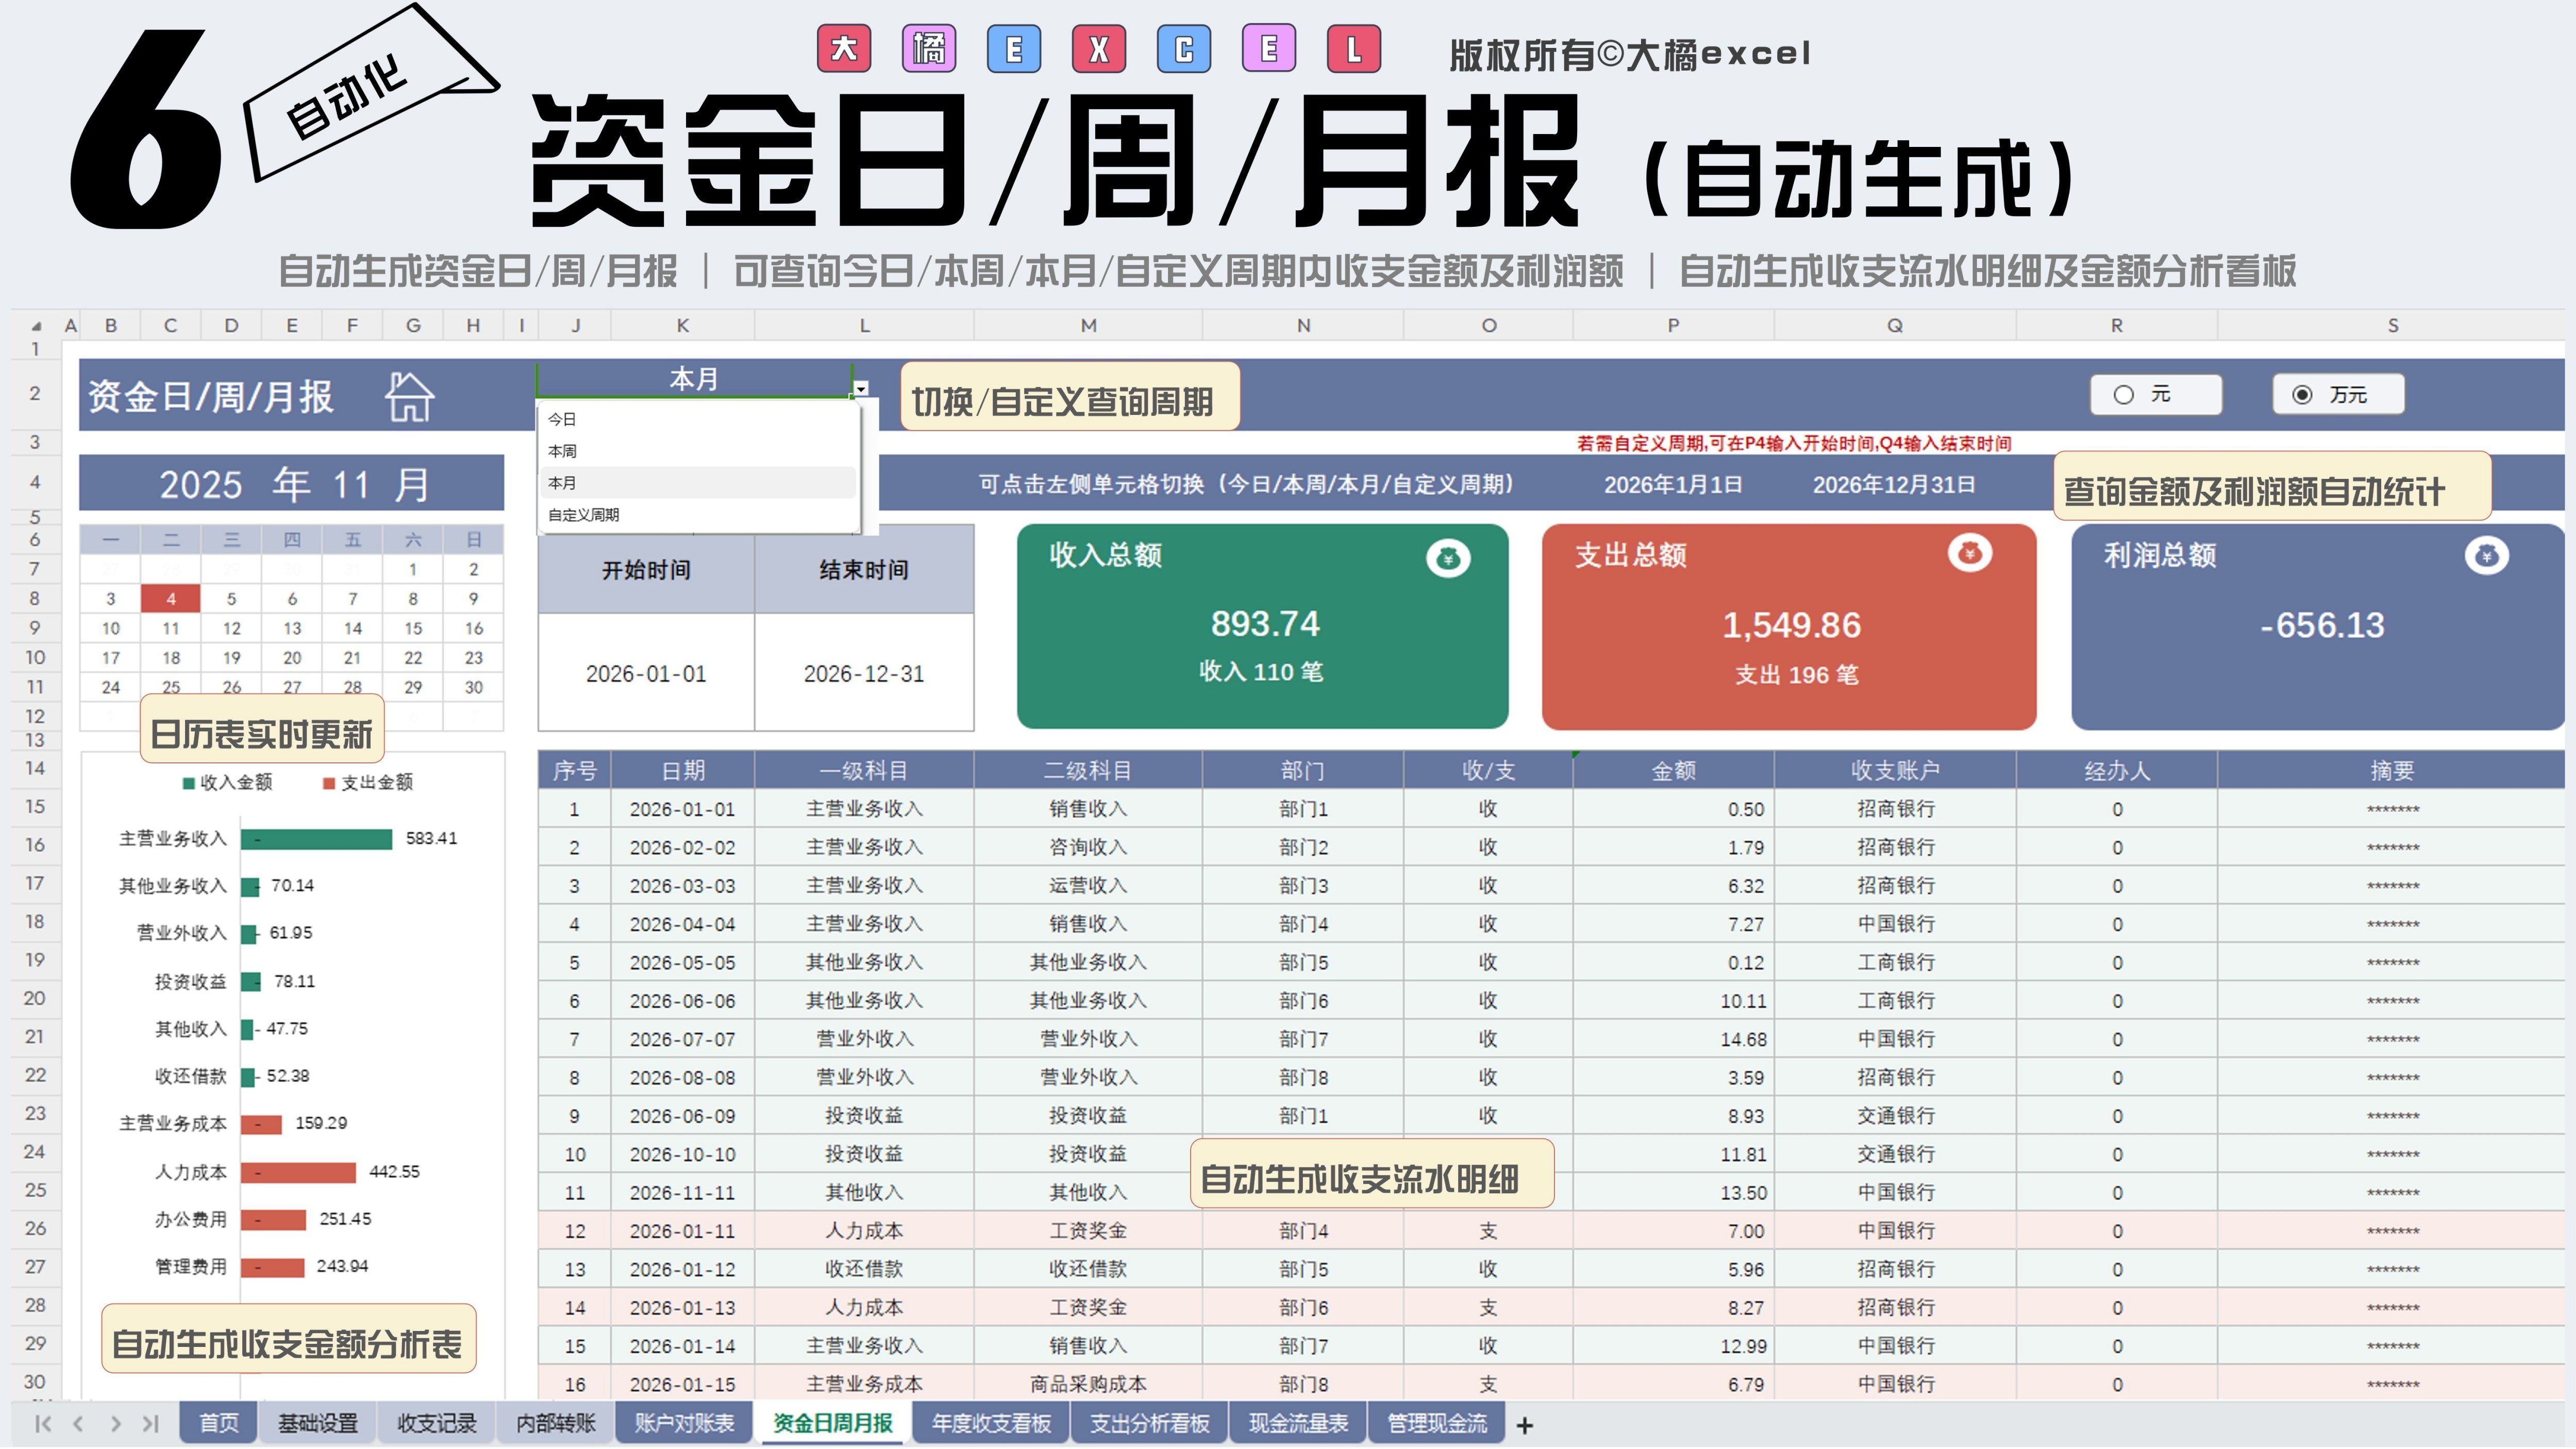Choose 今日 from the period dropdown list
This screenshot has width=2576, height=1449.
(562, 419)
